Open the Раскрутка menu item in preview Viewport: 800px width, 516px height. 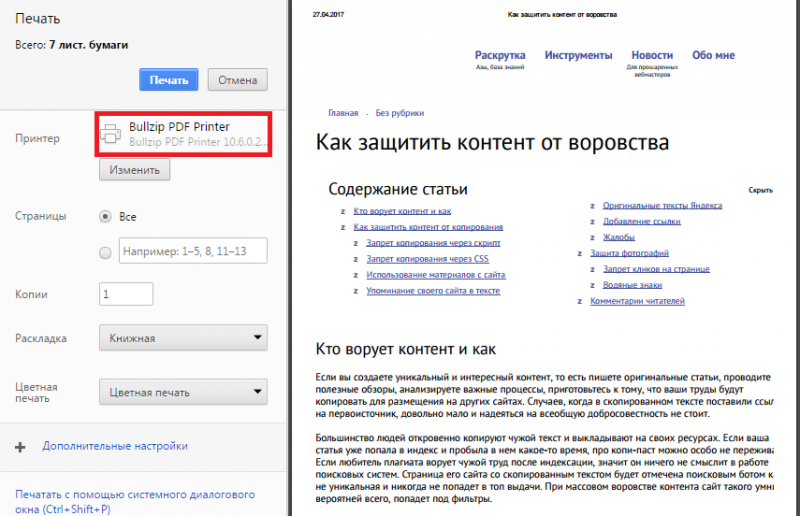tap(500, 55)
